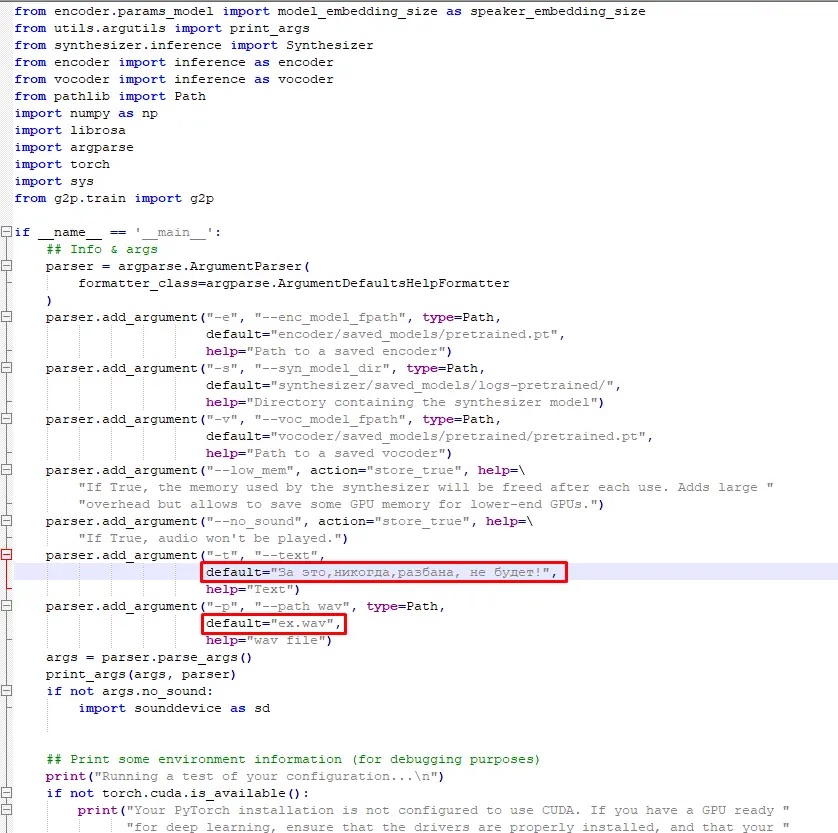Click the "overhead but allows to save..." string line
Screen dimensions: 838x833
341,504
